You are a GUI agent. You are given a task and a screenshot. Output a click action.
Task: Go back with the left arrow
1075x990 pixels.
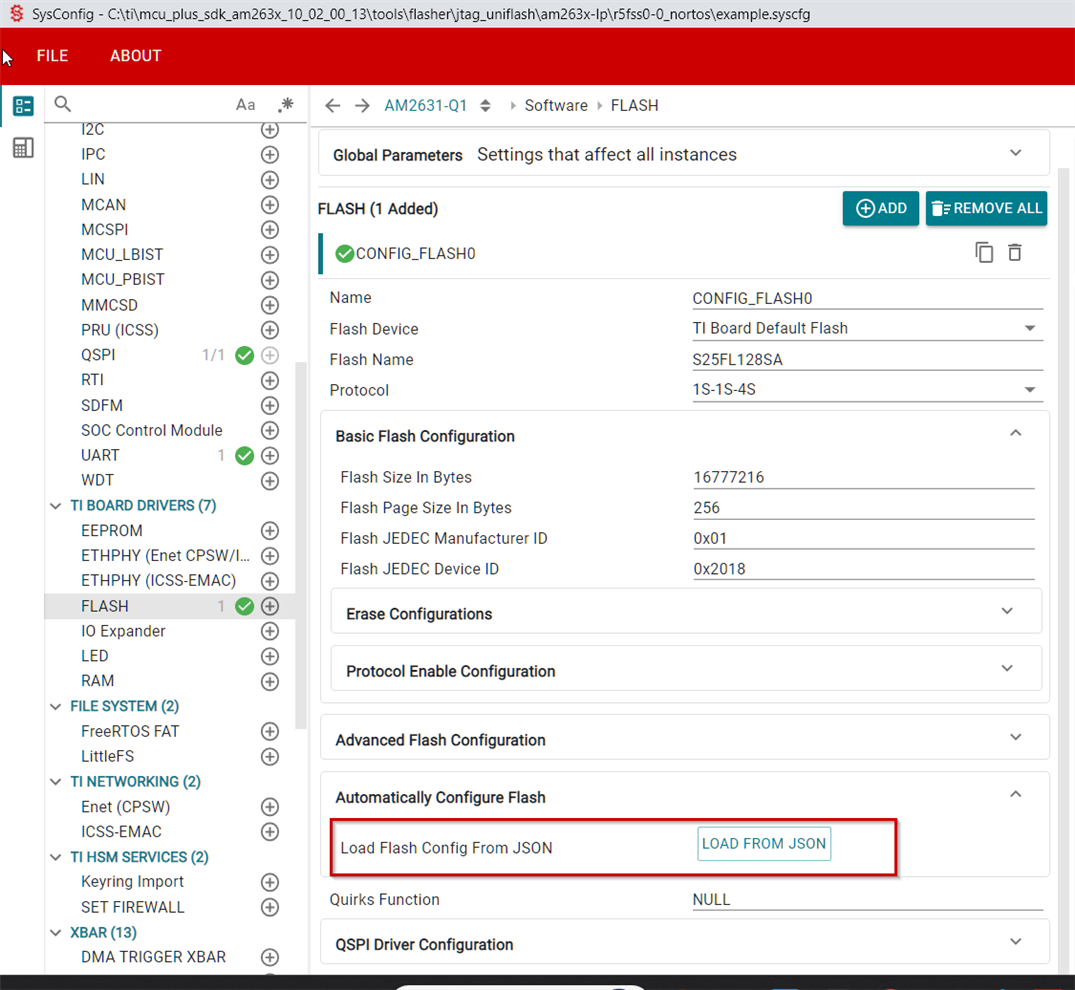click(333, 106)
